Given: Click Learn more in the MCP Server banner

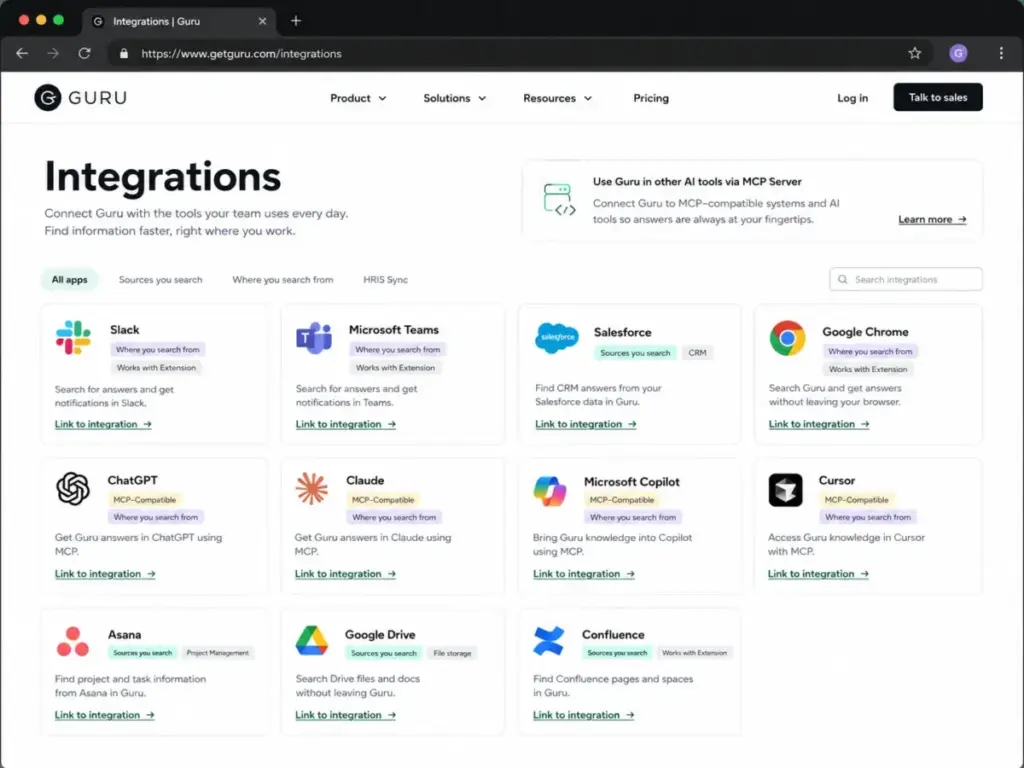Looking at the screenshot, I should pyautogui.click(x=932, y=219).
